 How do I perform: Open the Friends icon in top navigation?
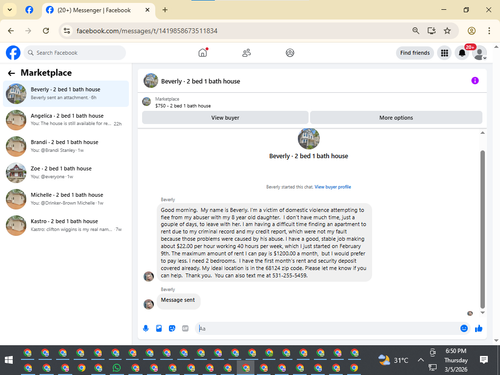point(246,53)
